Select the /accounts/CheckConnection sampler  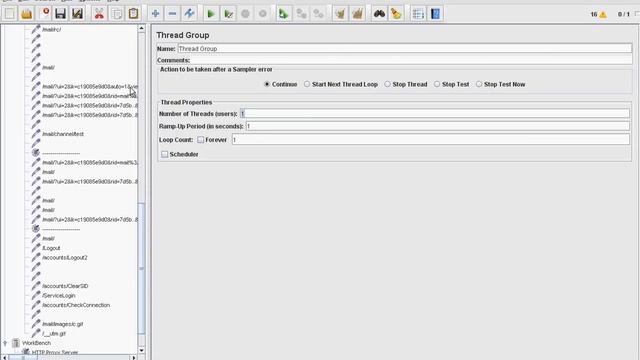pyautogui.click(x=76, y=305)
